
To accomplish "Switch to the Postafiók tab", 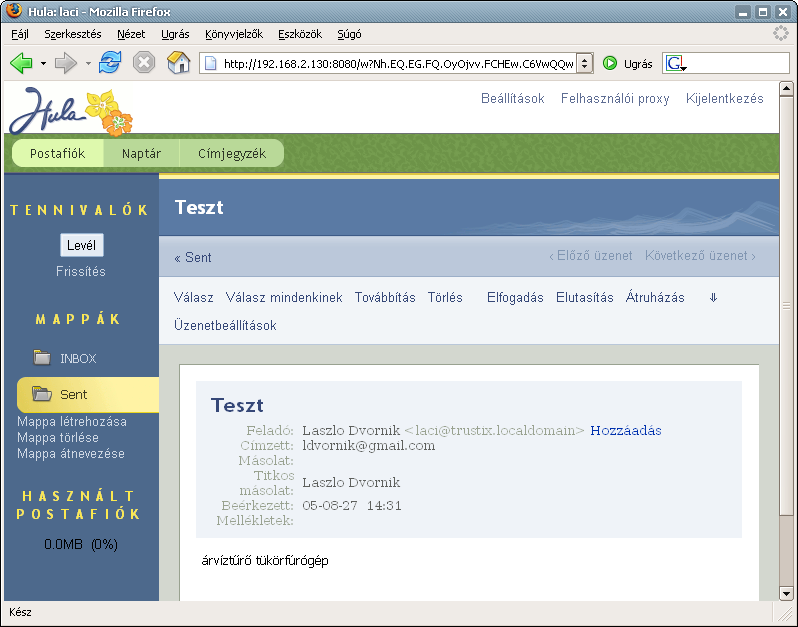I will point(58,153).
